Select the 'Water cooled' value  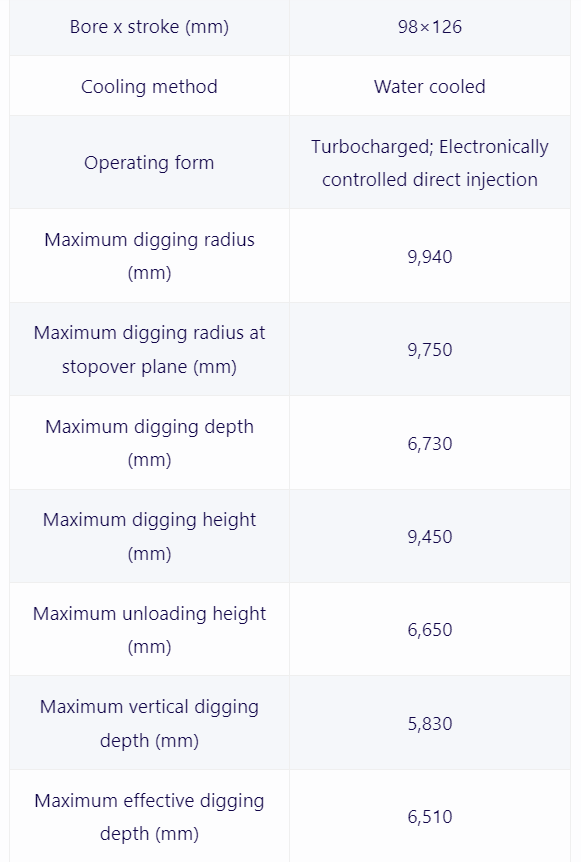coord(430,86)
